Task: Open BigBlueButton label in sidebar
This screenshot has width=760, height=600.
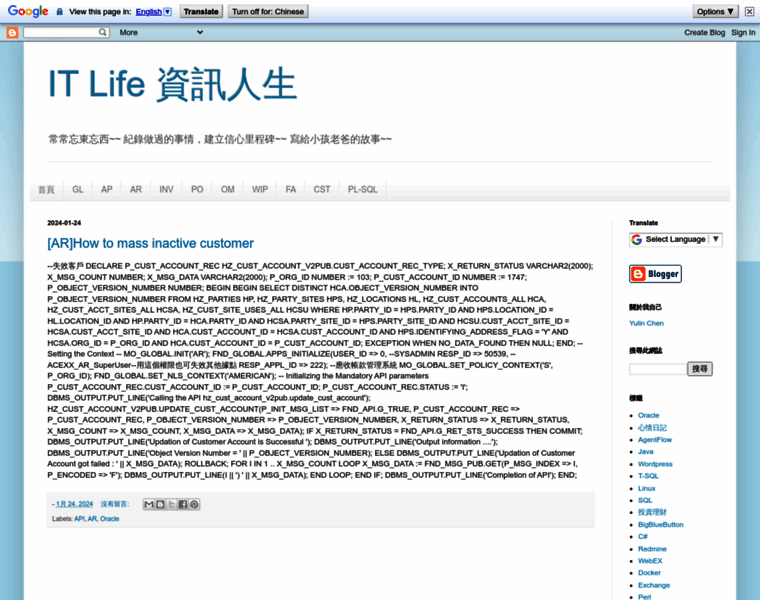Action: (661, 525)
